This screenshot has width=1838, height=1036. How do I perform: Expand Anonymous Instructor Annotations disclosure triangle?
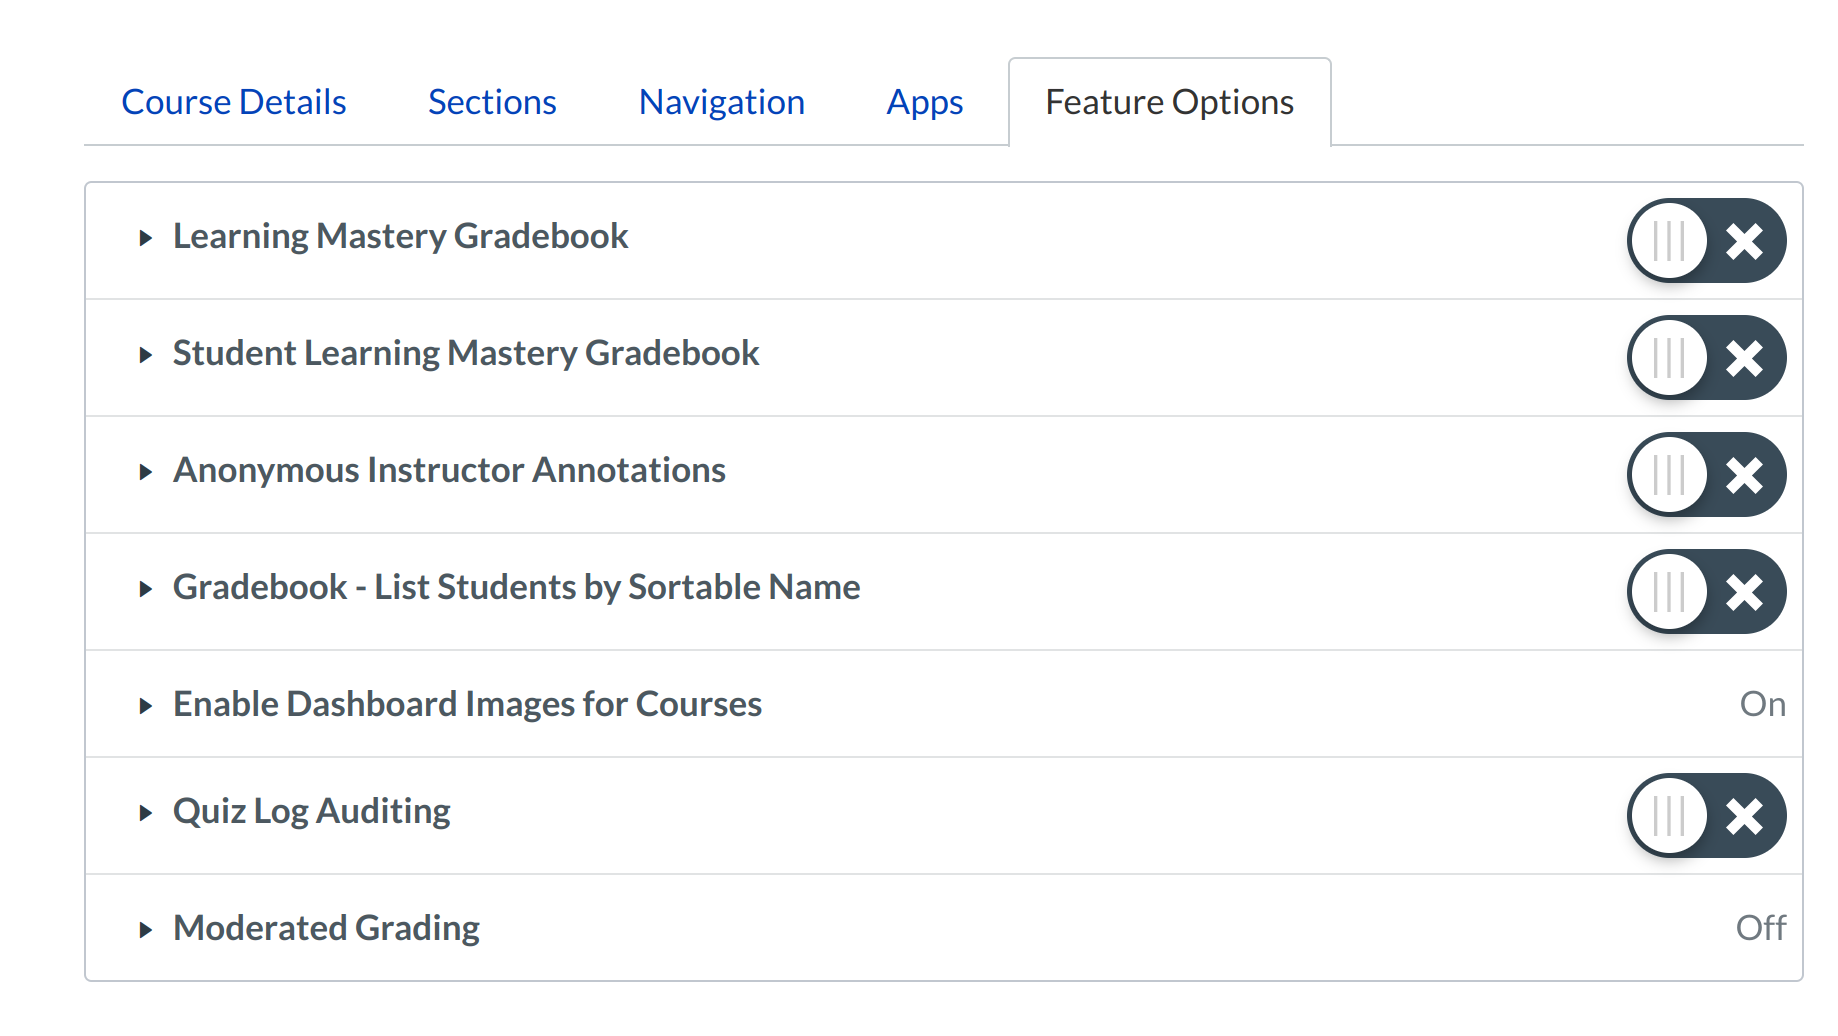pyautogui.click(x=146, y=472)
